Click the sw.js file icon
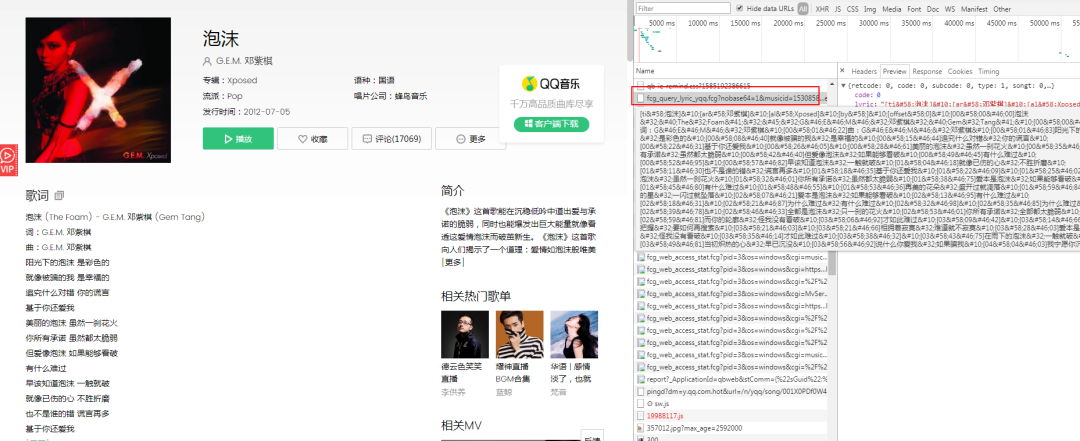Image resolution: width=1080 pixels, height=441 pixels. point(641,403)
